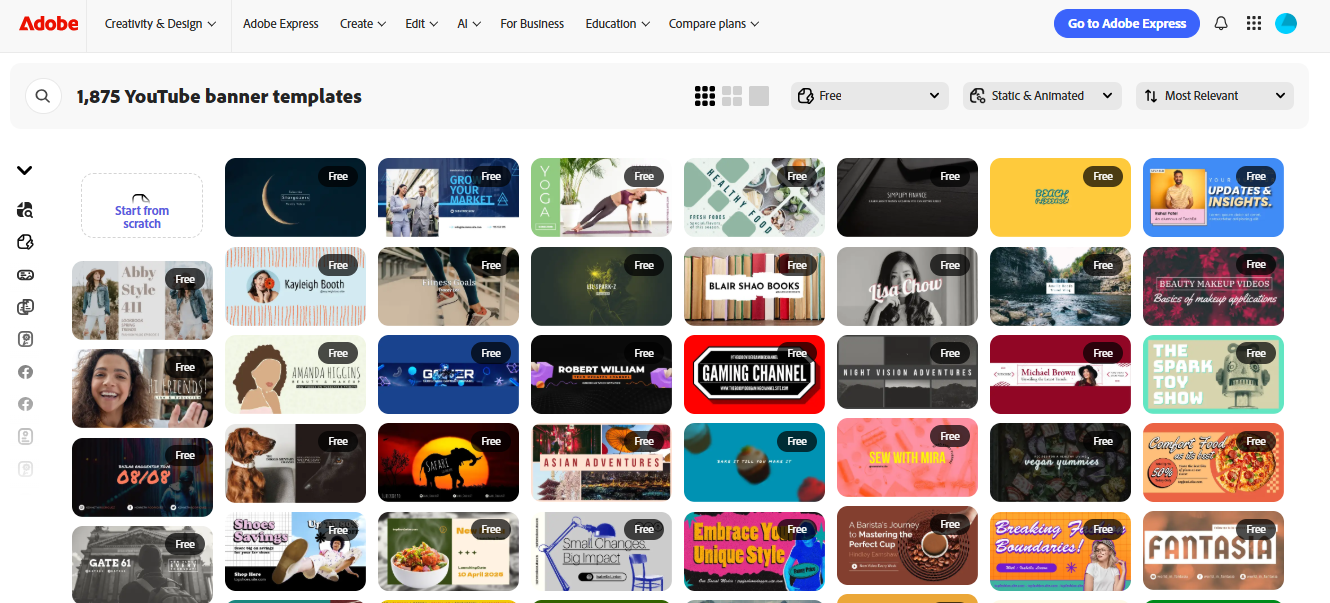This screenshot has width=1330, height=603.
Task: Click the Go to Adobe Express button
Action: [x=1126, y=23]
